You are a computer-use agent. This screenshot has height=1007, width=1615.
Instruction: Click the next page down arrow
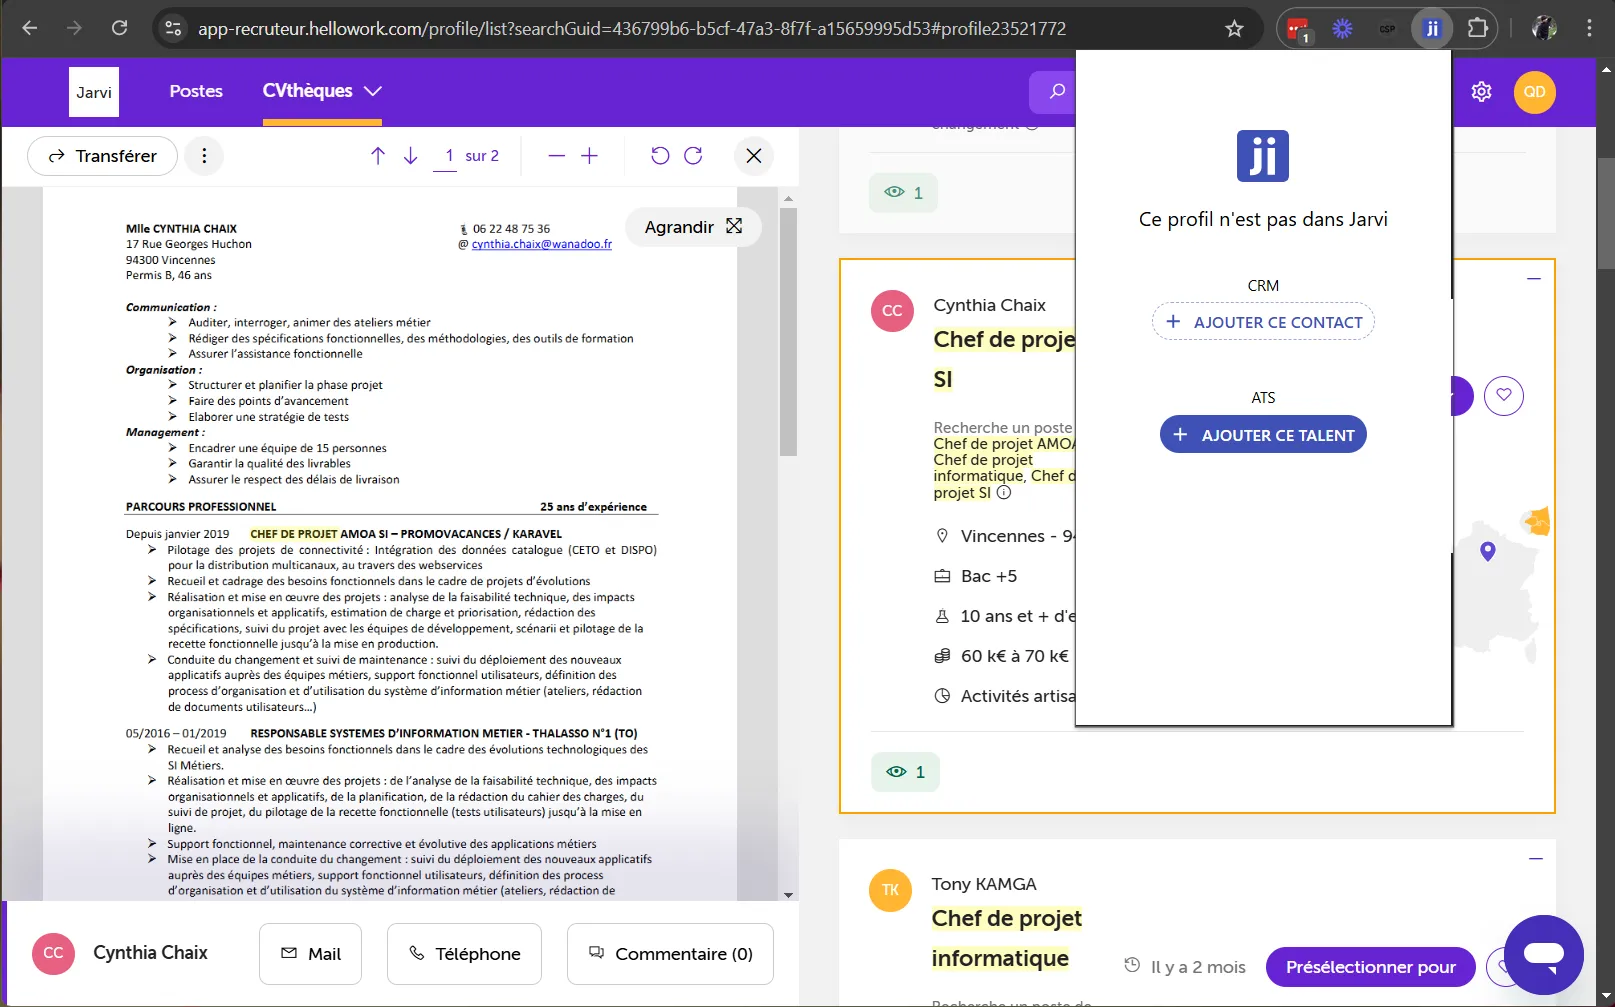(x=411, y=156)
